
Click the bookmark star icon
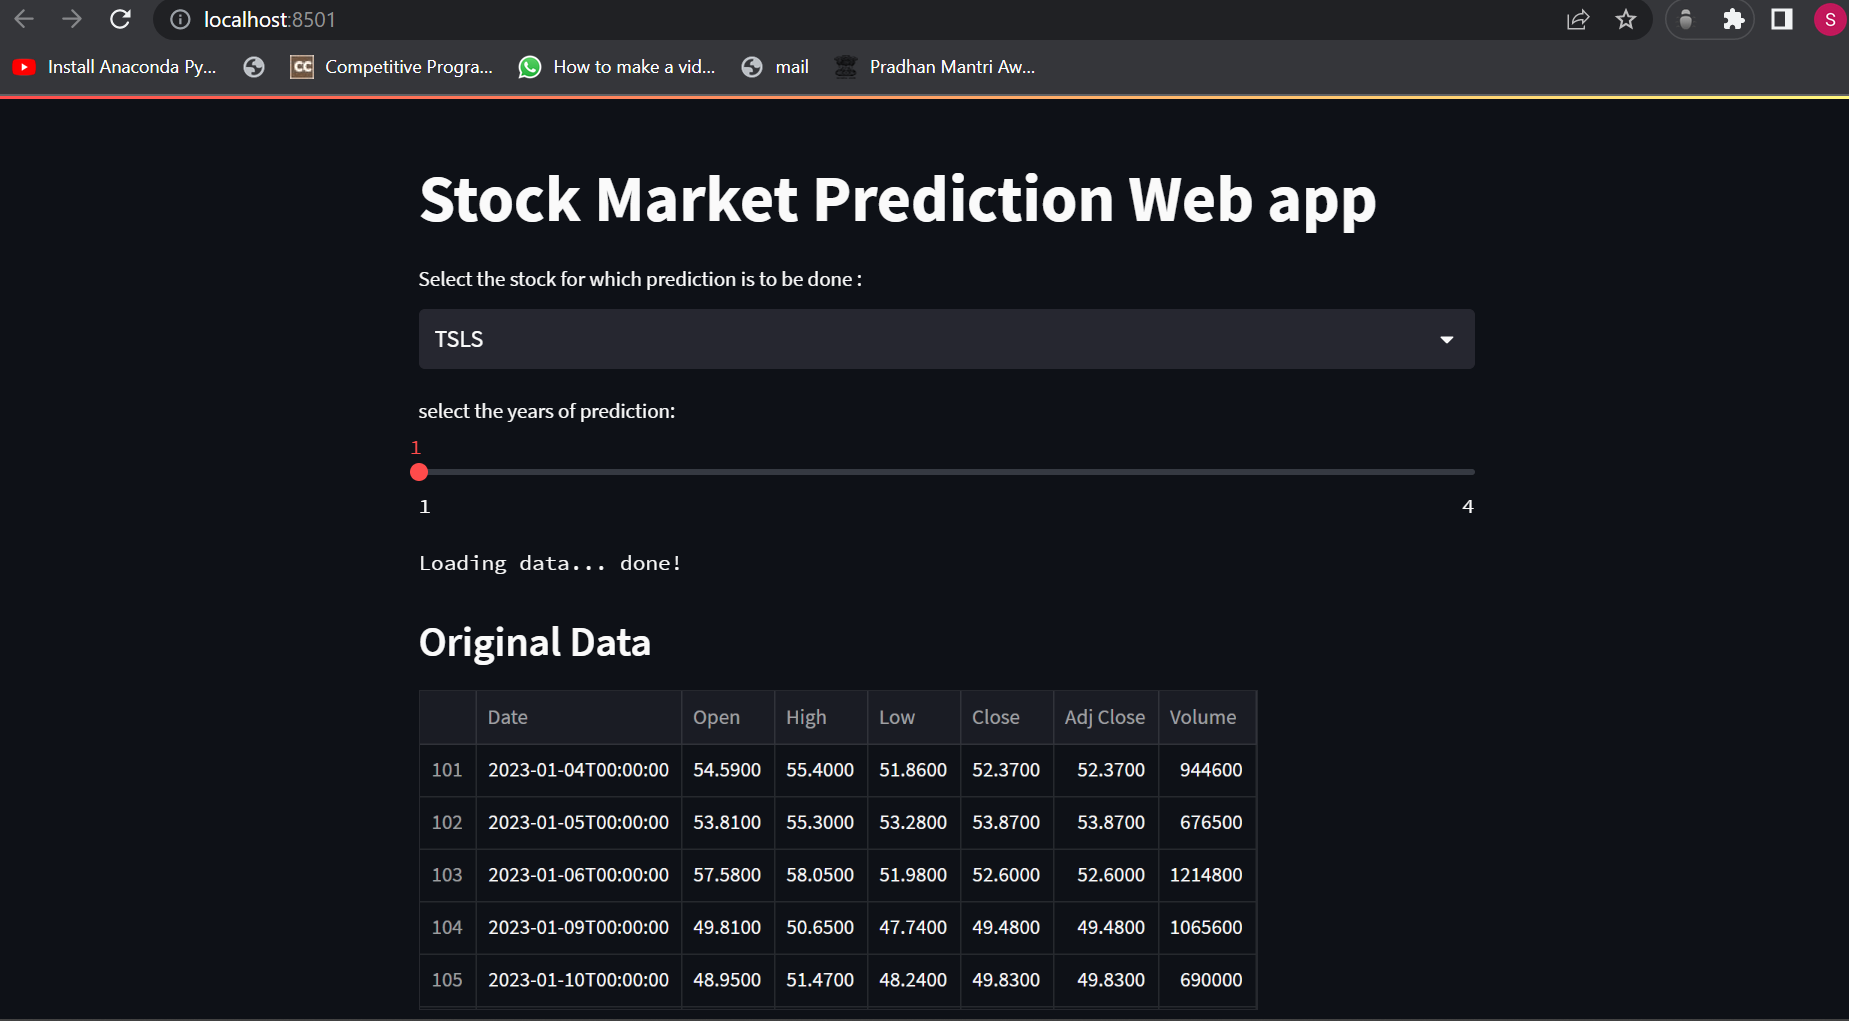1626,19
